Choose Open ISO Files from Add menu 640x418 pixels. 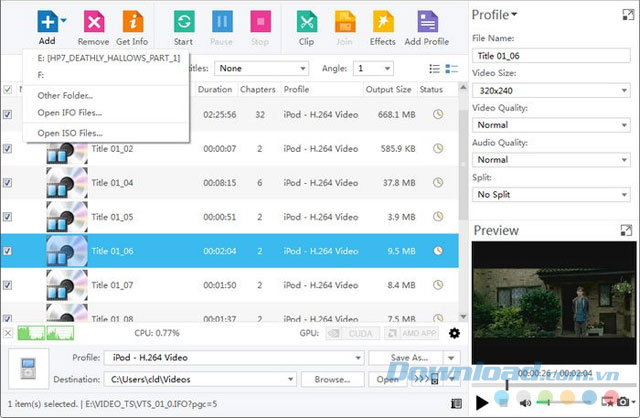[70, 133]
